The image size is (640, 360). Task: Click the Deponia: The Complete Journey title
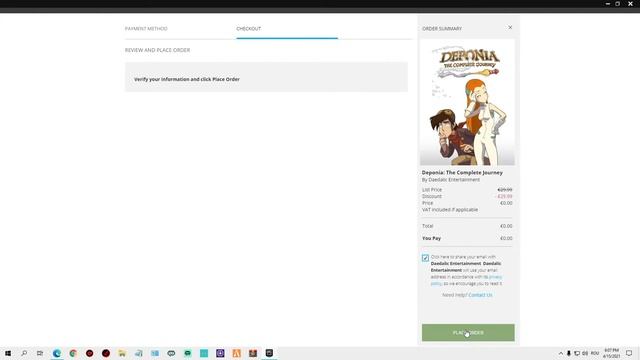click(x=462, y=173)
